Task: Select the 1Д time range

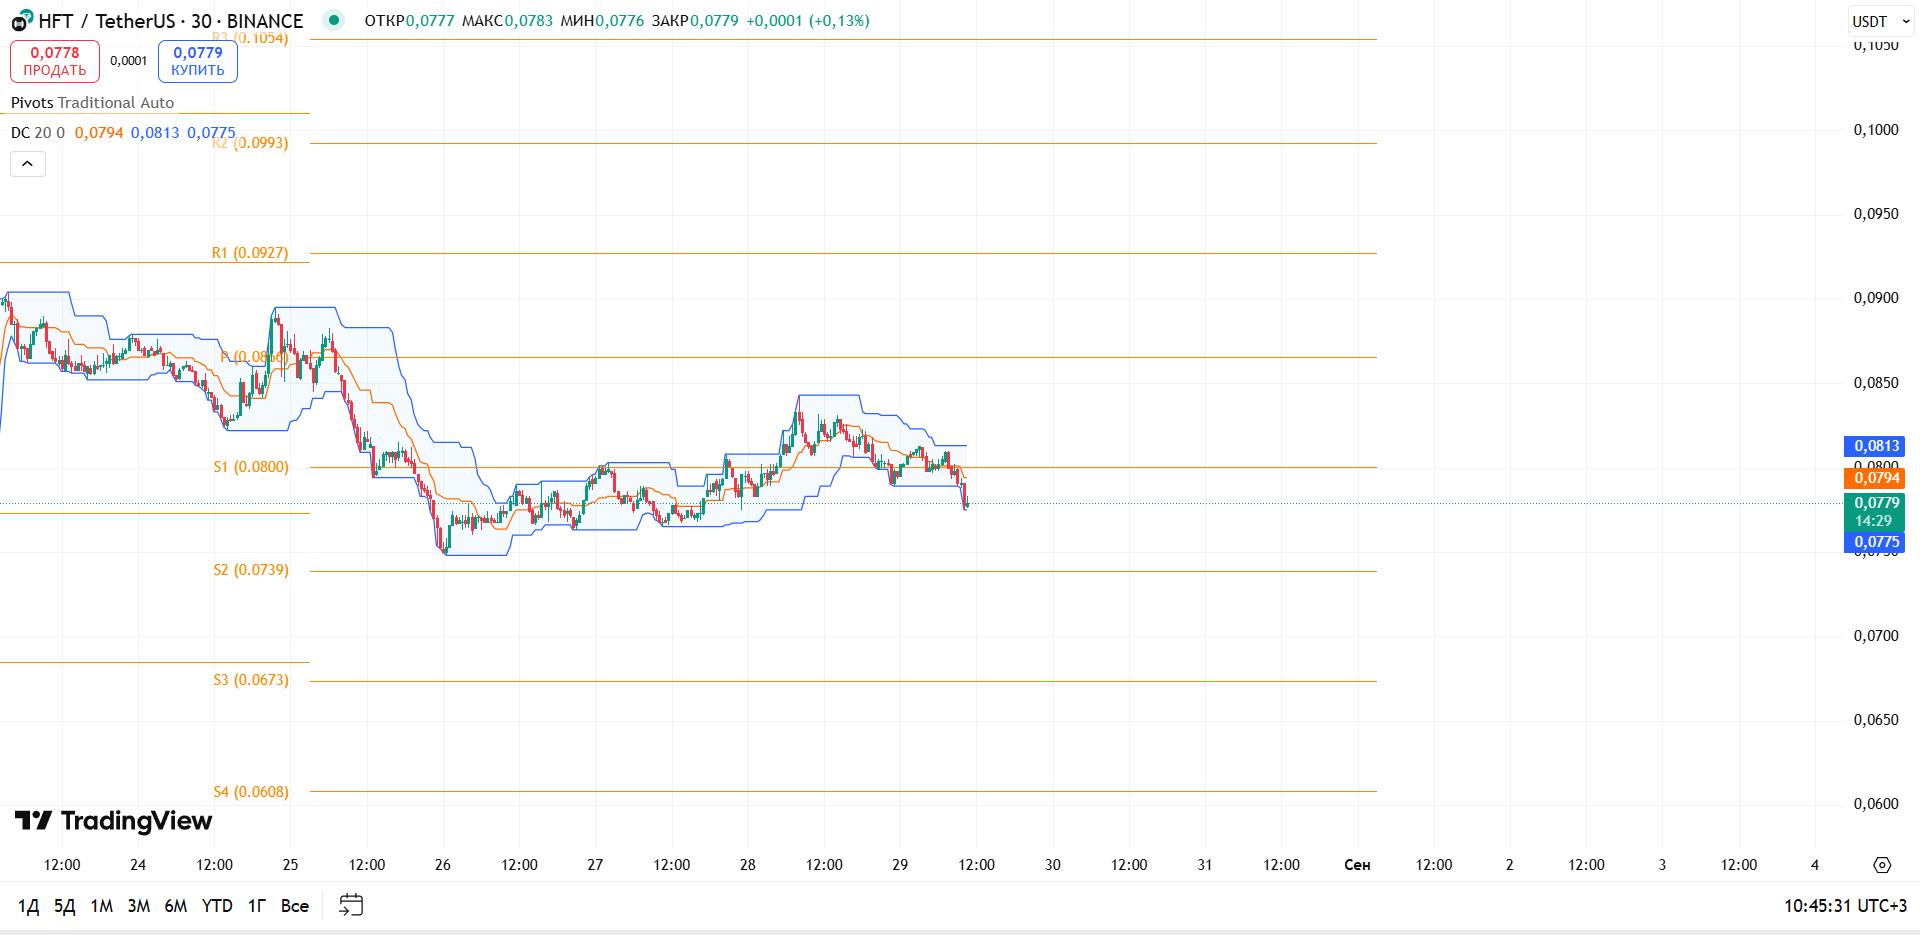Action: click(29, 906)
